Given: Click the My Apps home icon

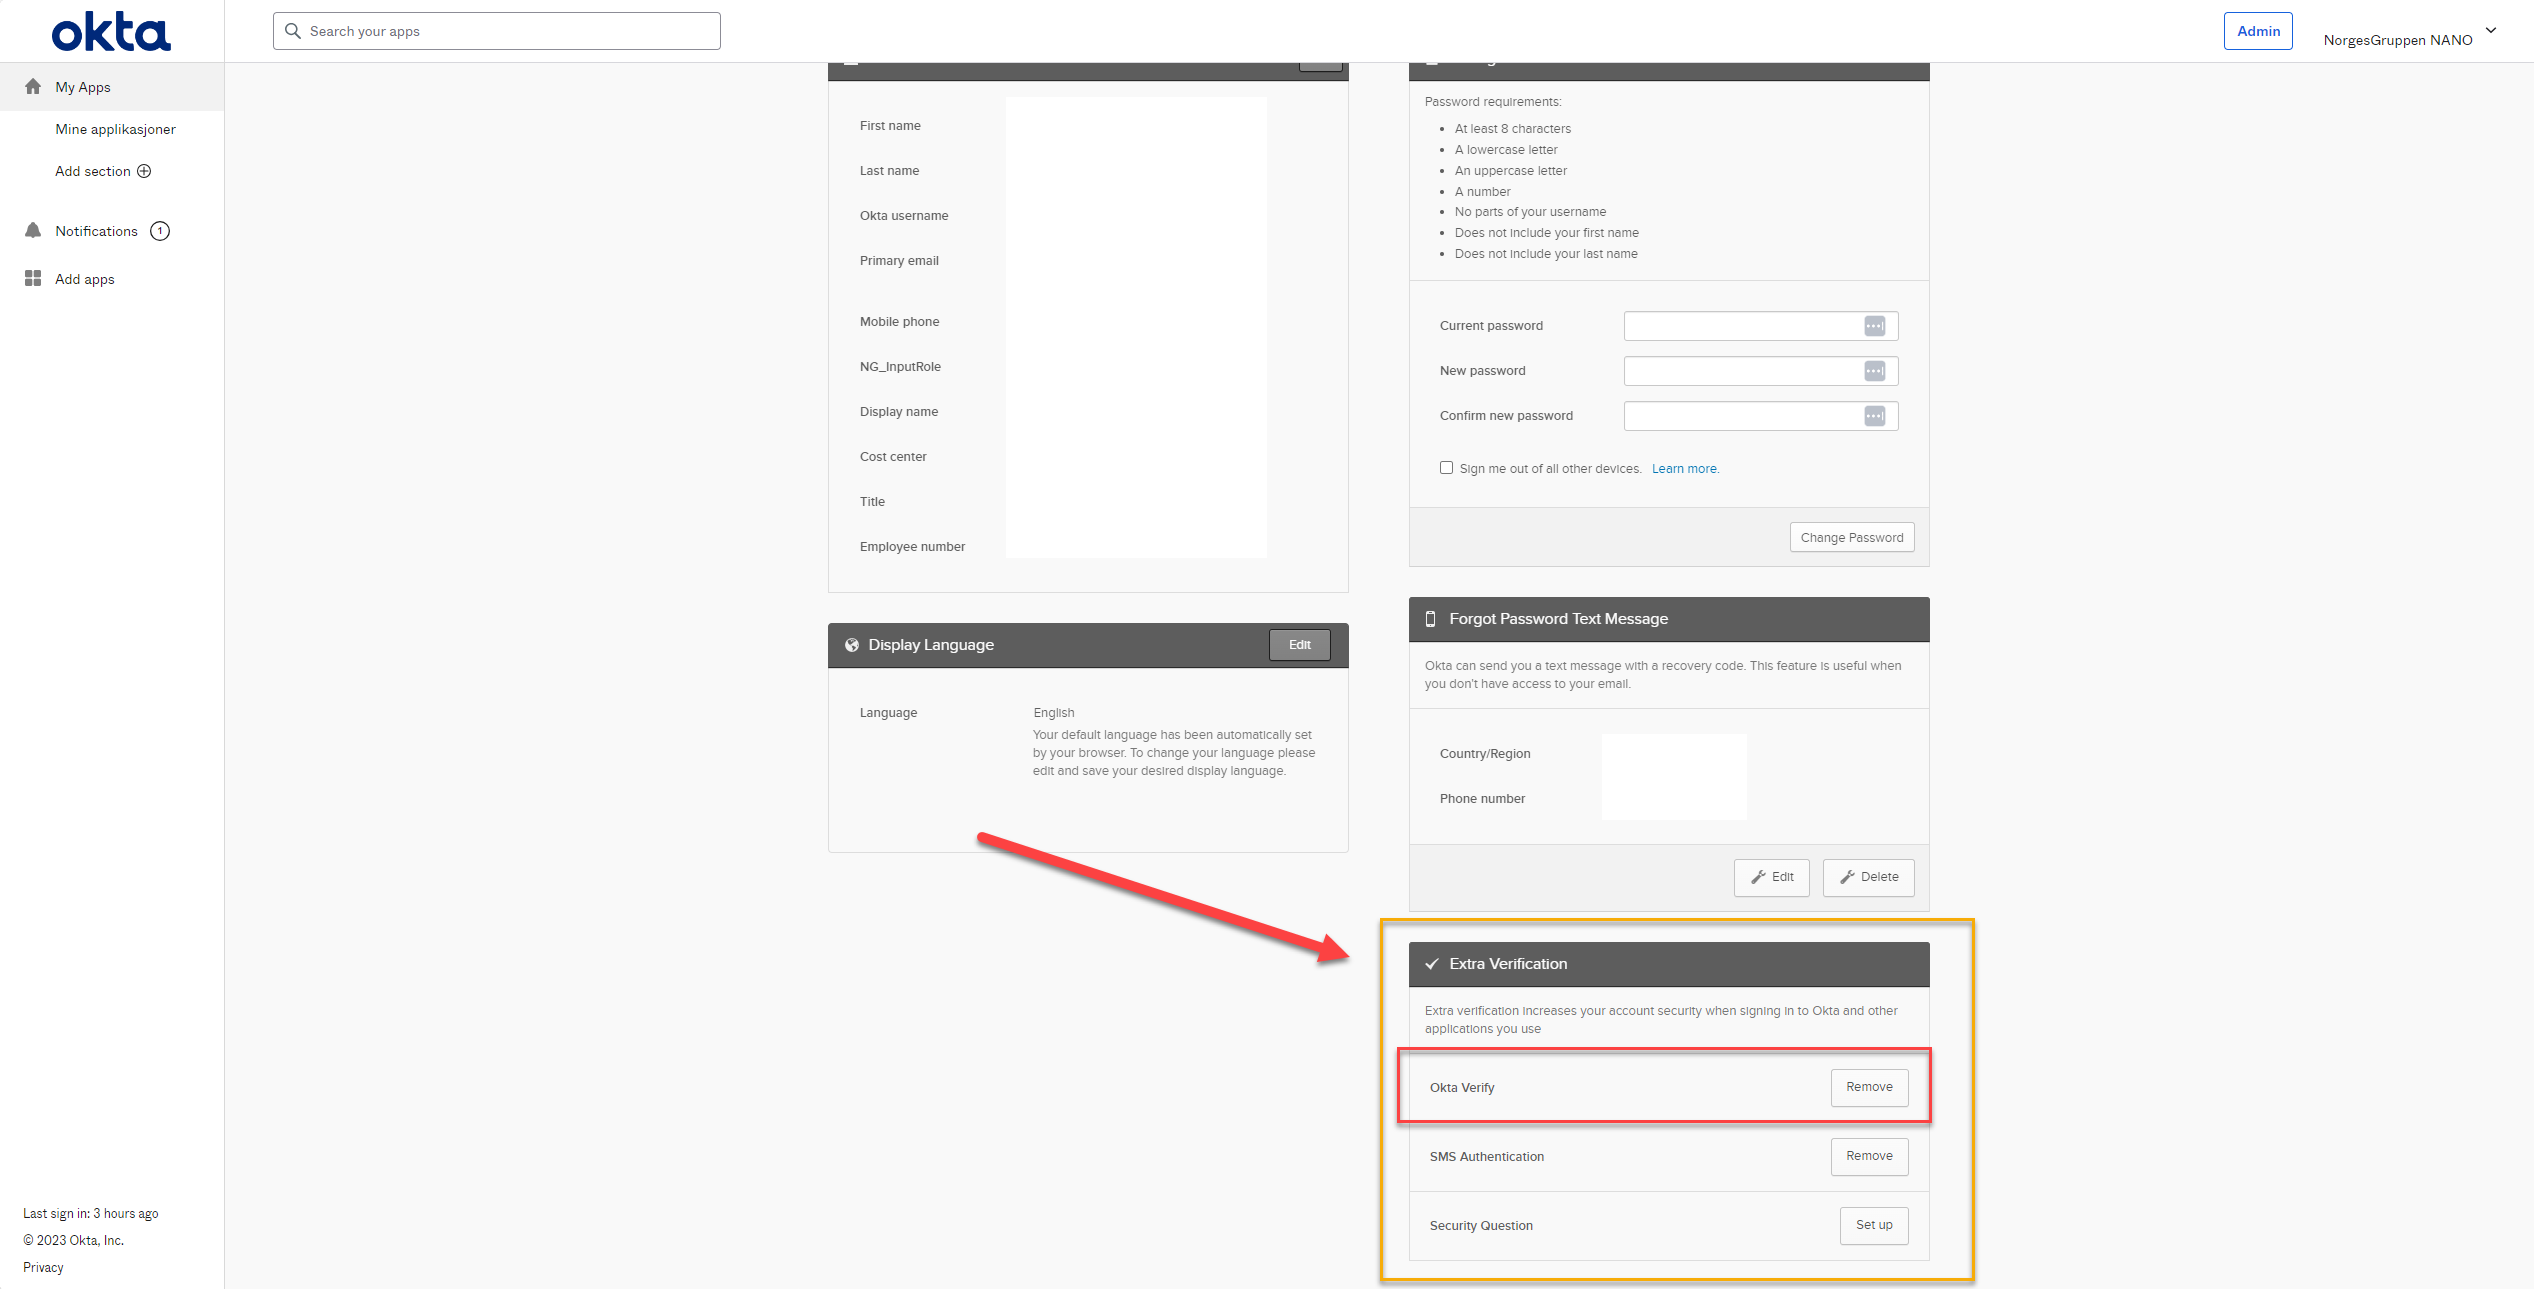Looking at the screenshot, I should pyautogui.click(x=33, y=87).
